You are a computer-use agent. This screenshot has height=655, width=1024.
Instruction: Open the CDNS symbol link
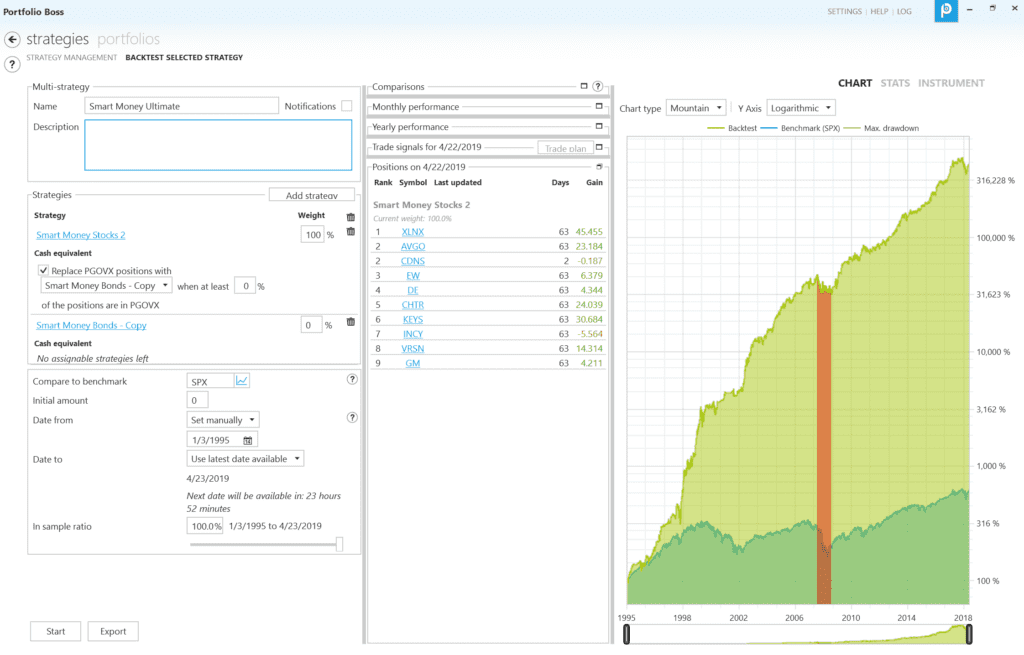413,261
